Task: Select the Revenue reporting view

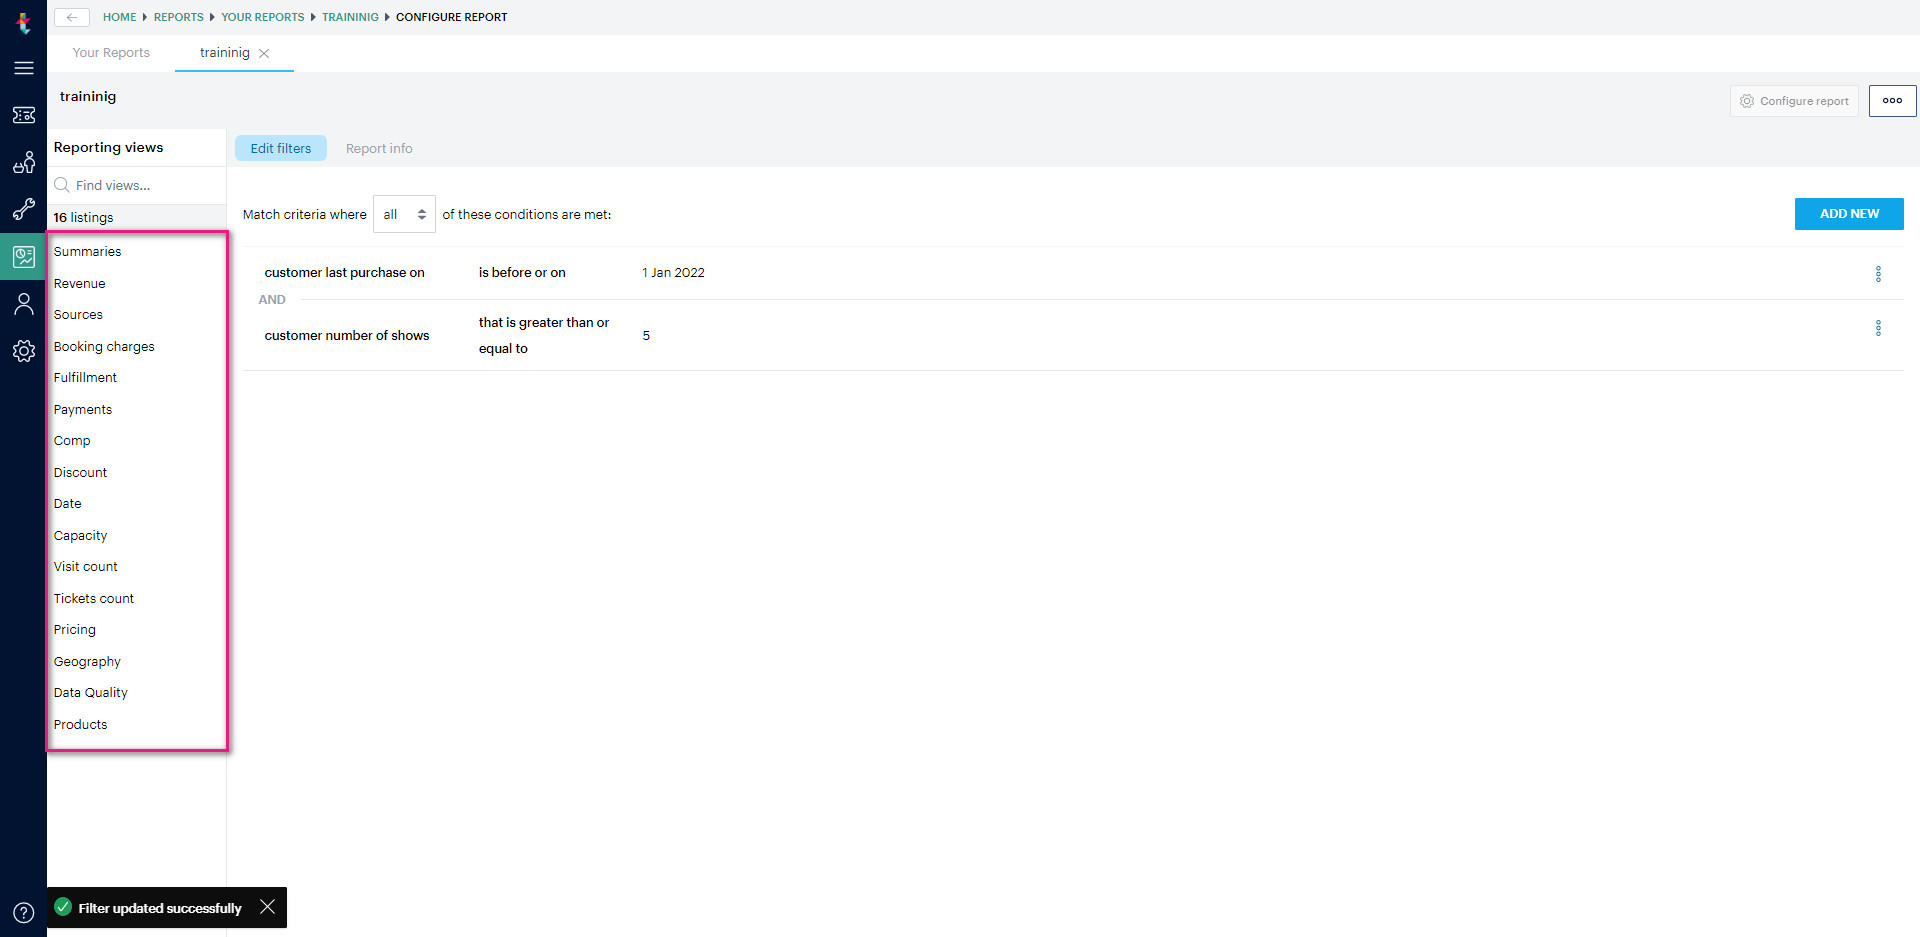Action: tap(79, 284)
